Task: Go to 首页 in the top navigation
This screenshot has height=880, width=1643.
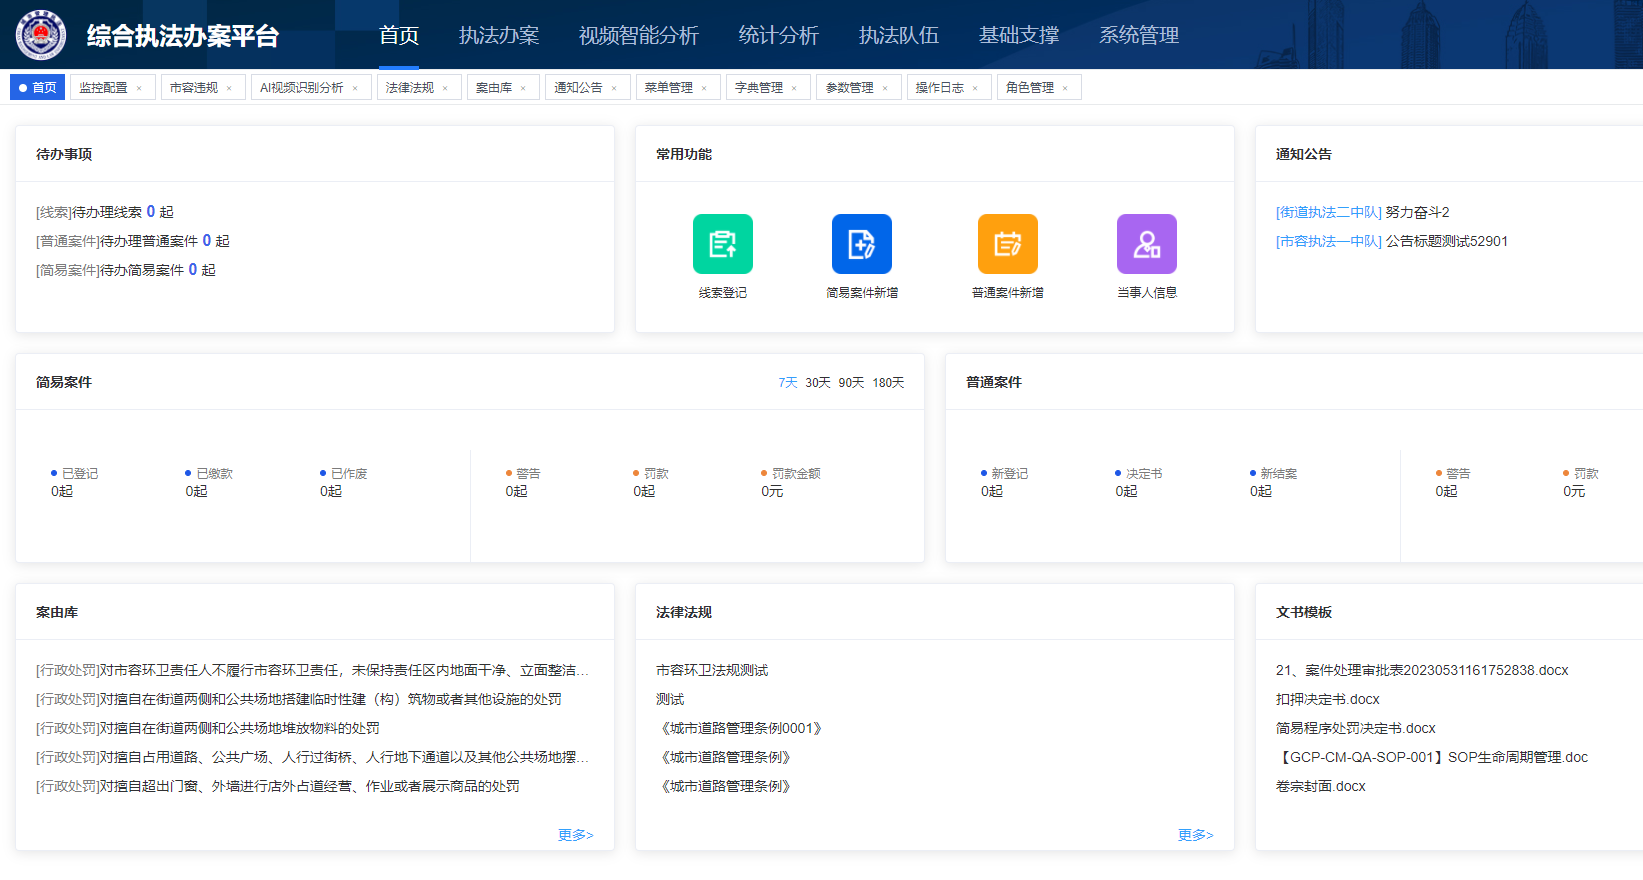Action: click(x=399, y=35)
